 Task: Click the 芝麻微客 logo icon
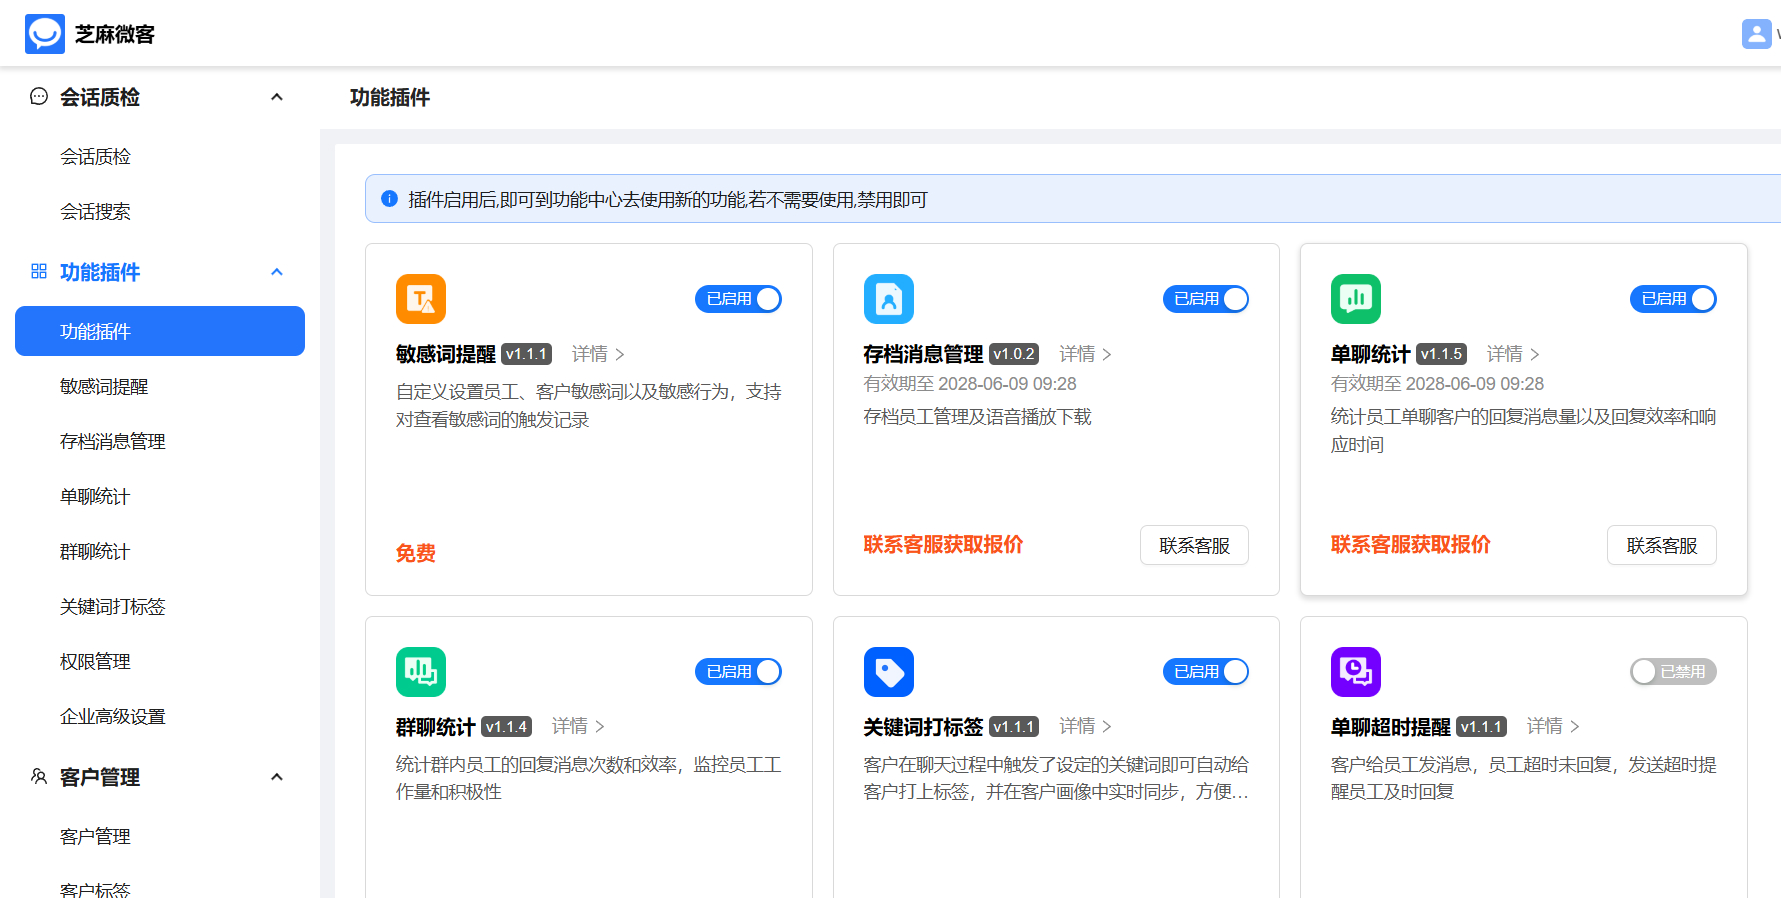45,34
